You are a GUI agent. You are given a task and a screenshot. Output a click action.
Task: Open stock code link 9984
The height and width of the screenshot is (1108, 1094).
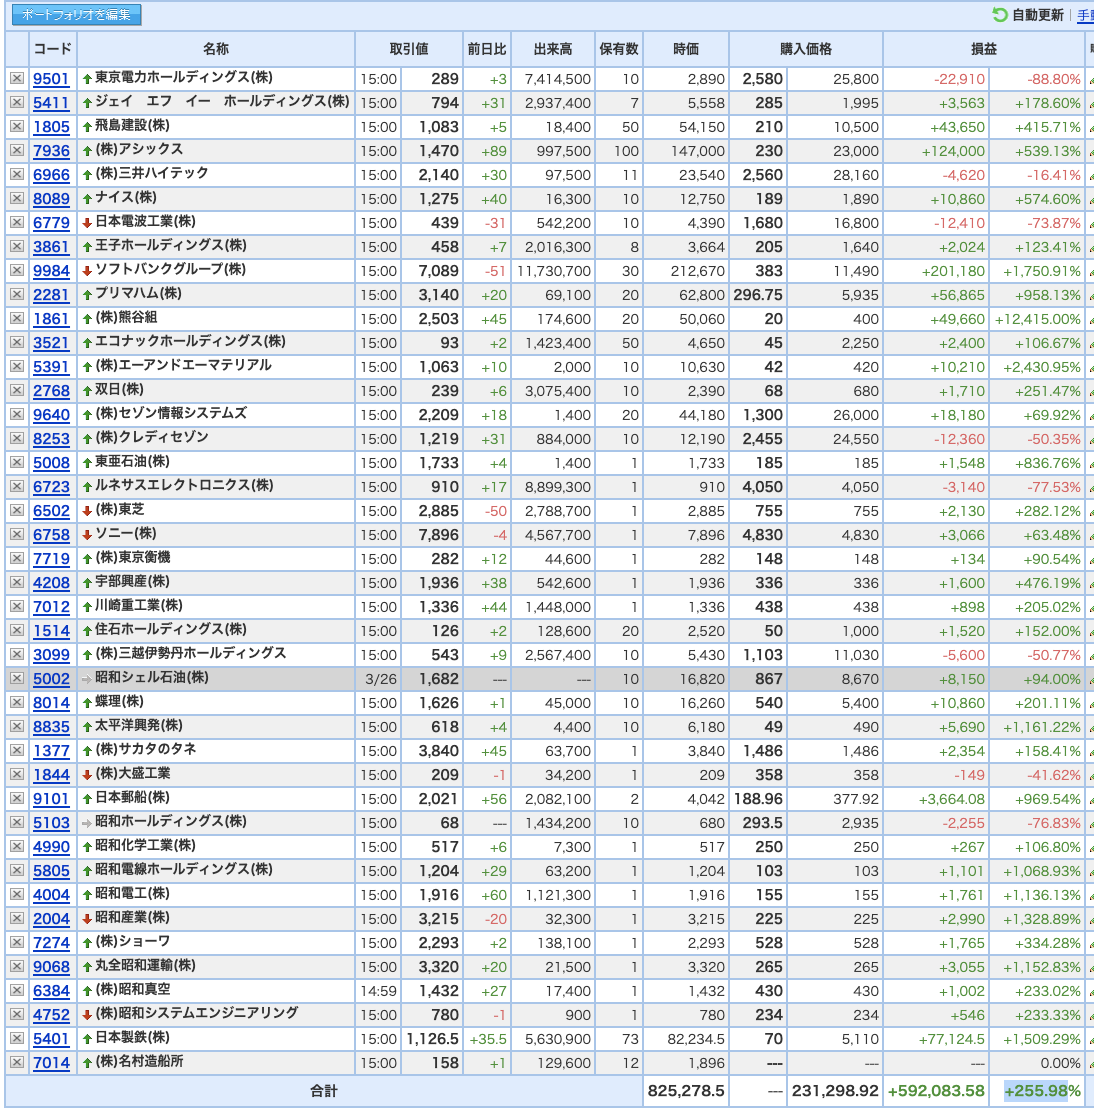[x=52, y=271]
